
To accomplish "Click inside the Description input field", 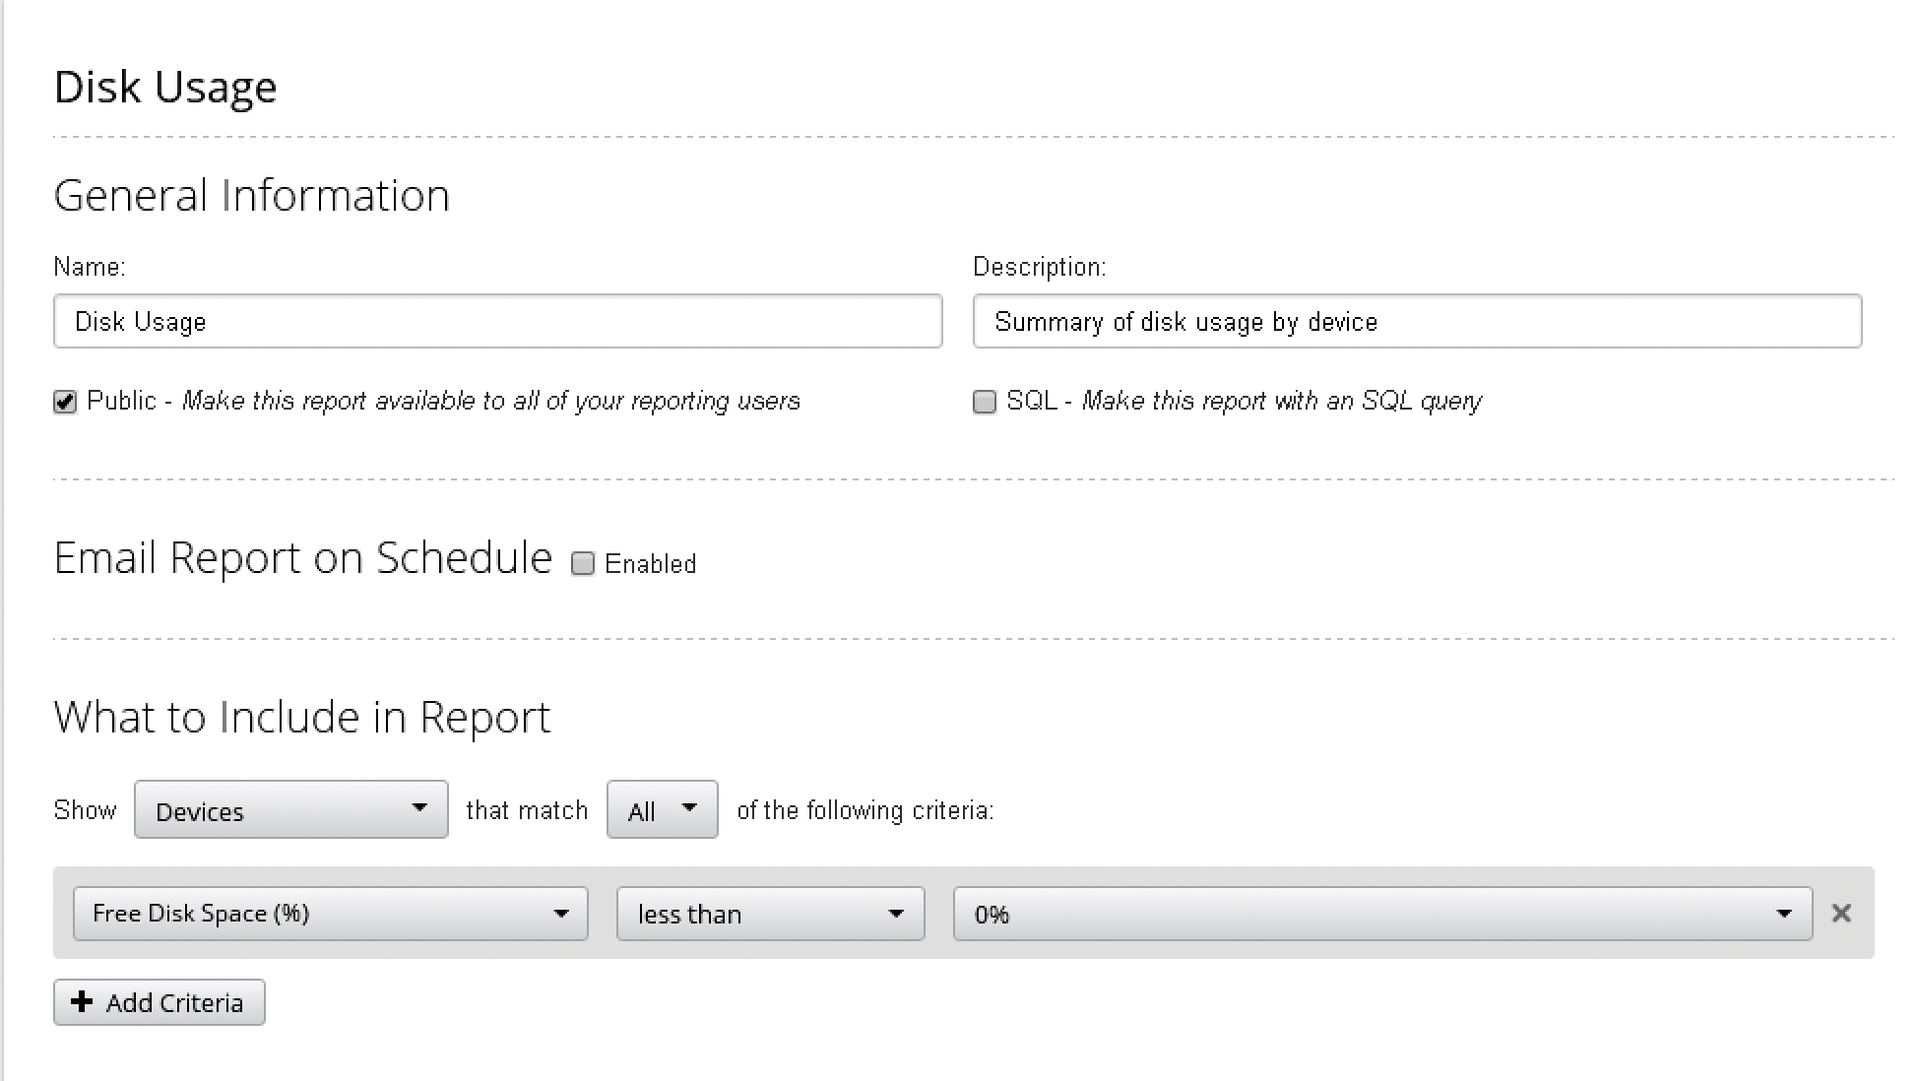I will tap(1416, 321).
